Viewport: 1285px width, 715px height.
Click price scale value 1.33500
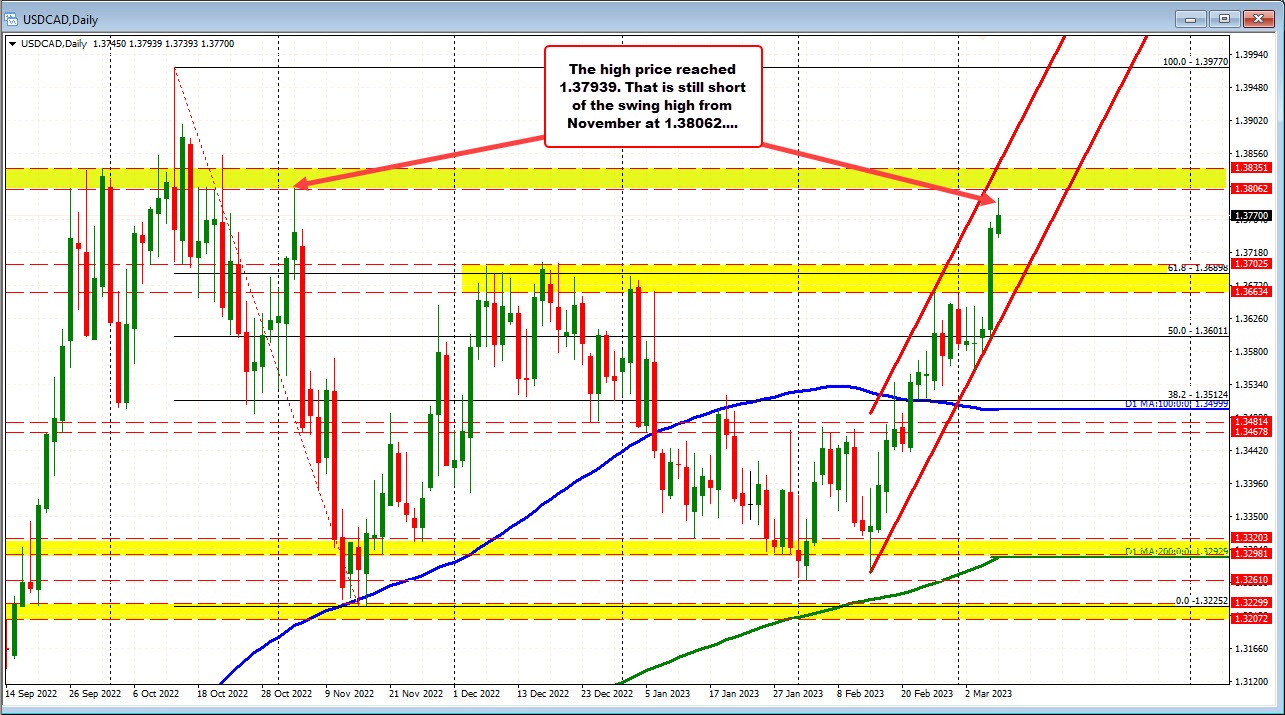click(1250, 517)
